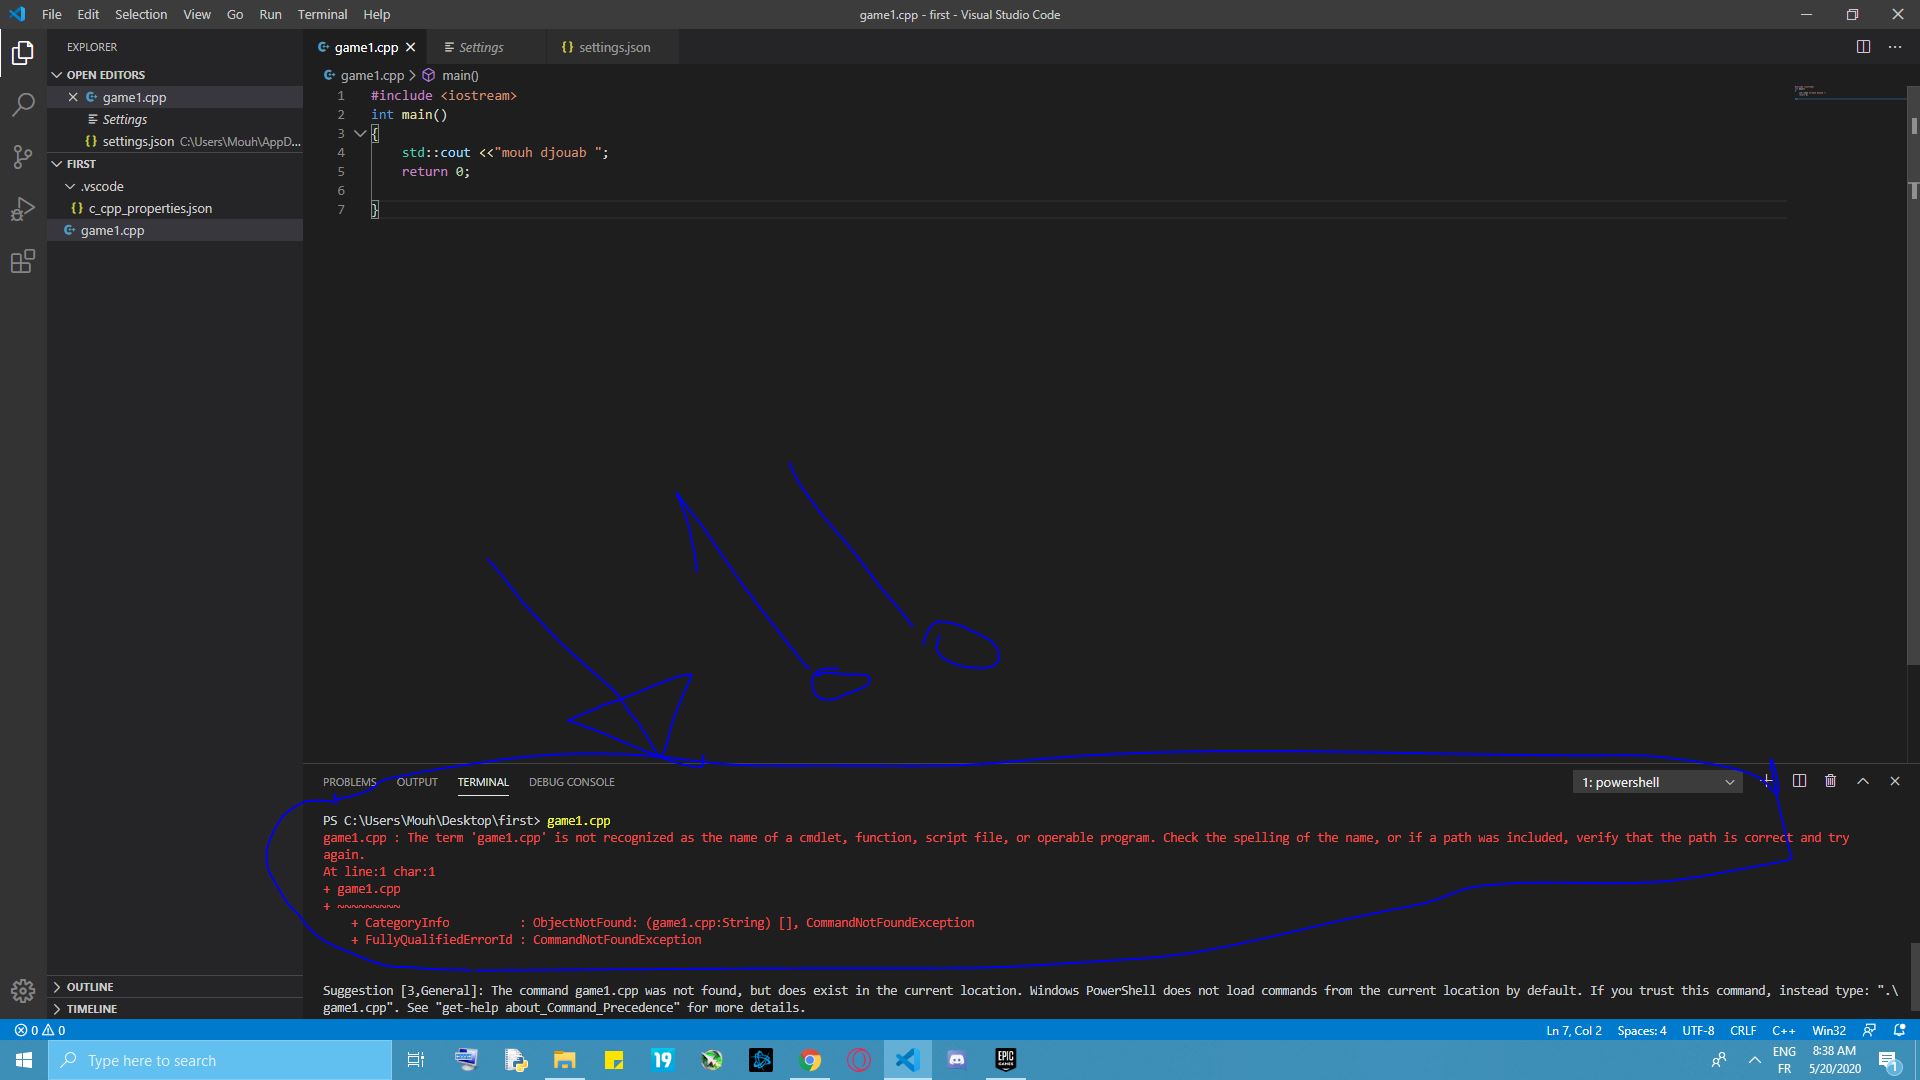Open the Source Control view

coord(23,157)
